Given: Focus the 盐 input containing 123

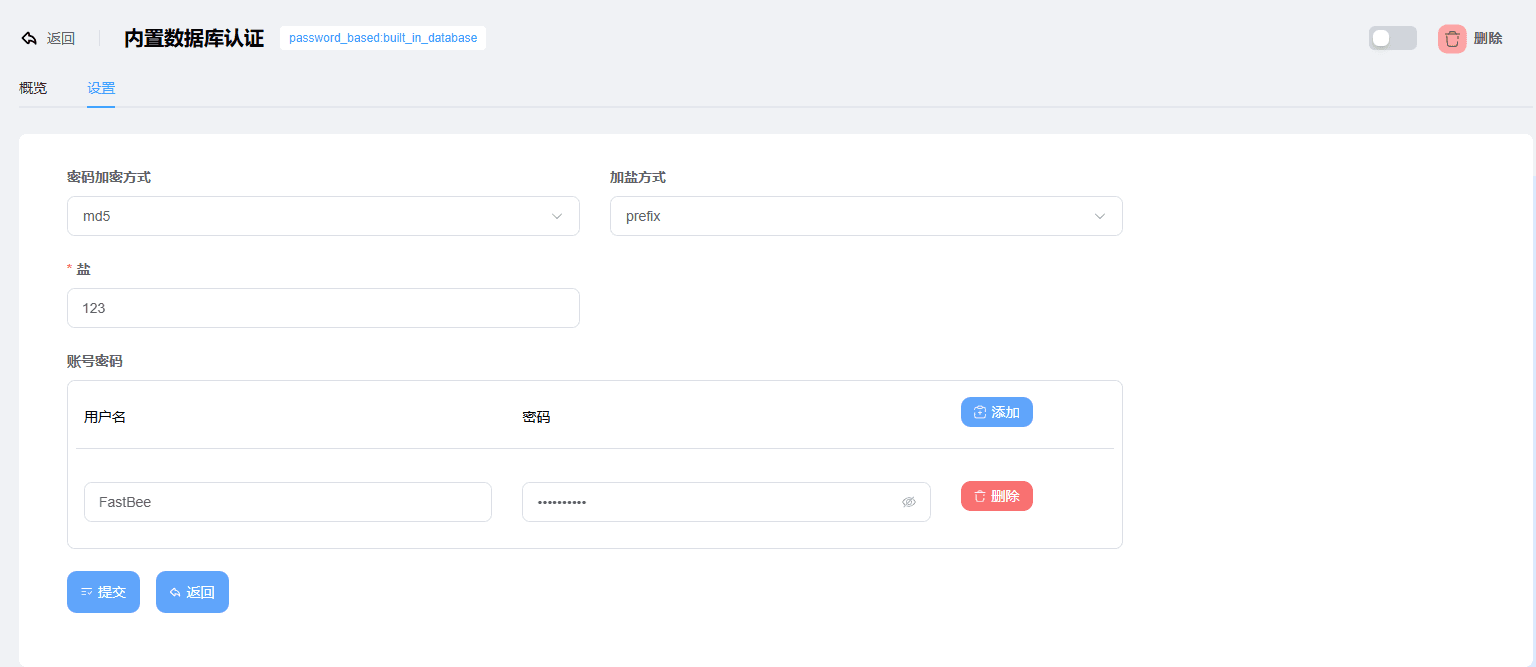Looking at the screenshot, I should pyautogui.click(x=323, y=308).
